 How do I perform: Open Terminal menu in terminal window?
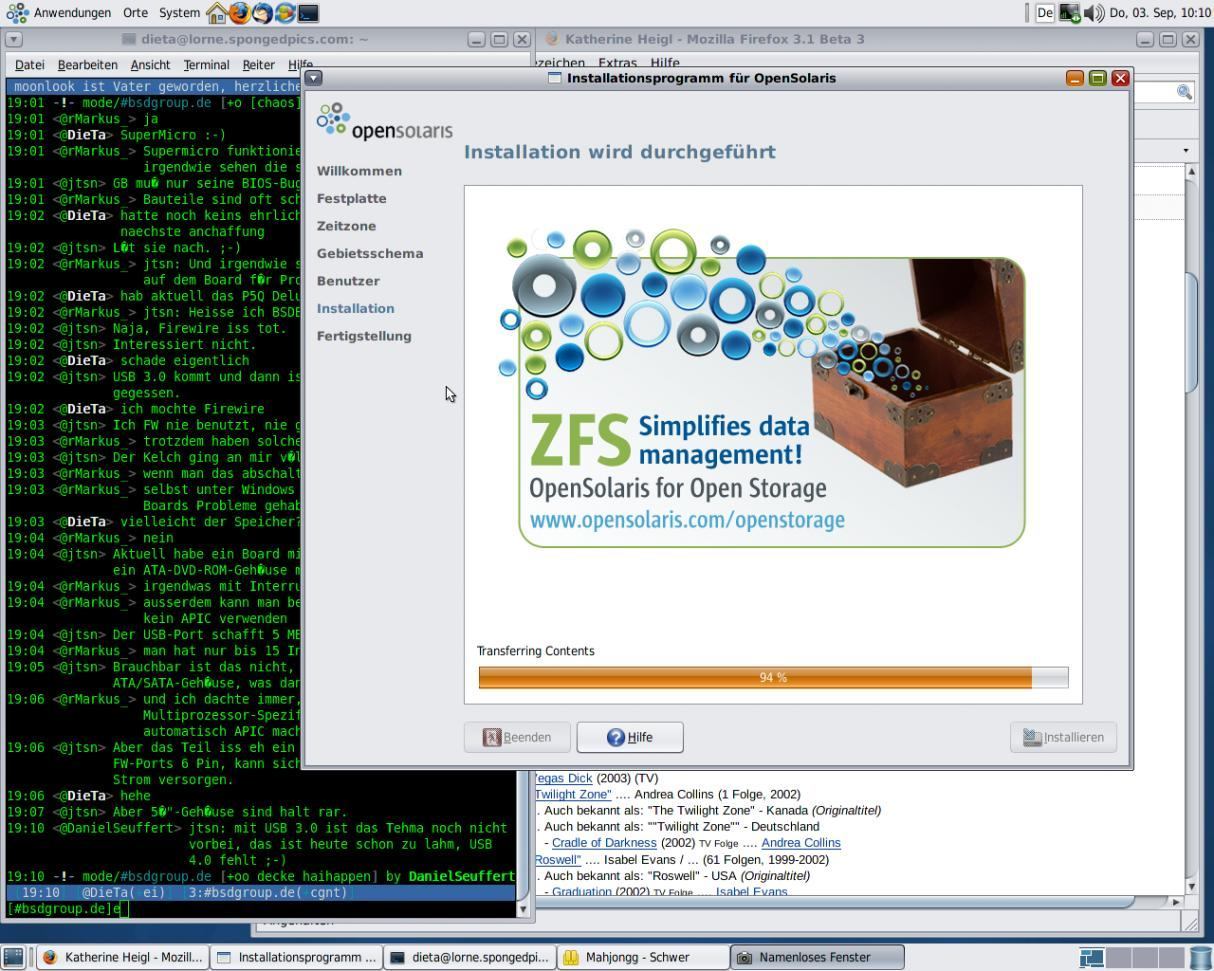206,64
